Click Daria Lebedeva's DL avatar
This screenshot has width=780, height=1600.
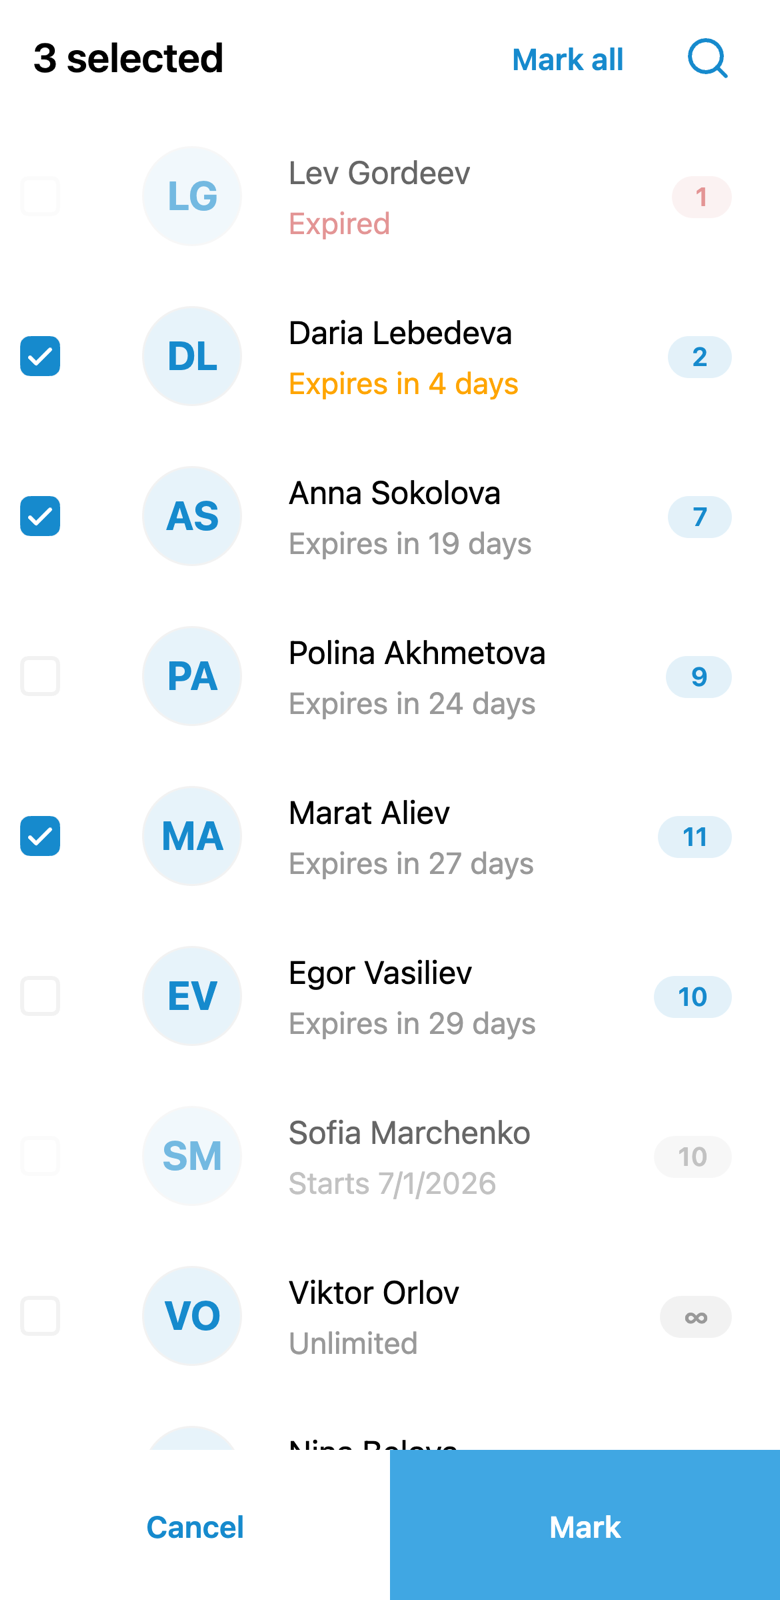tap(192, 356)
